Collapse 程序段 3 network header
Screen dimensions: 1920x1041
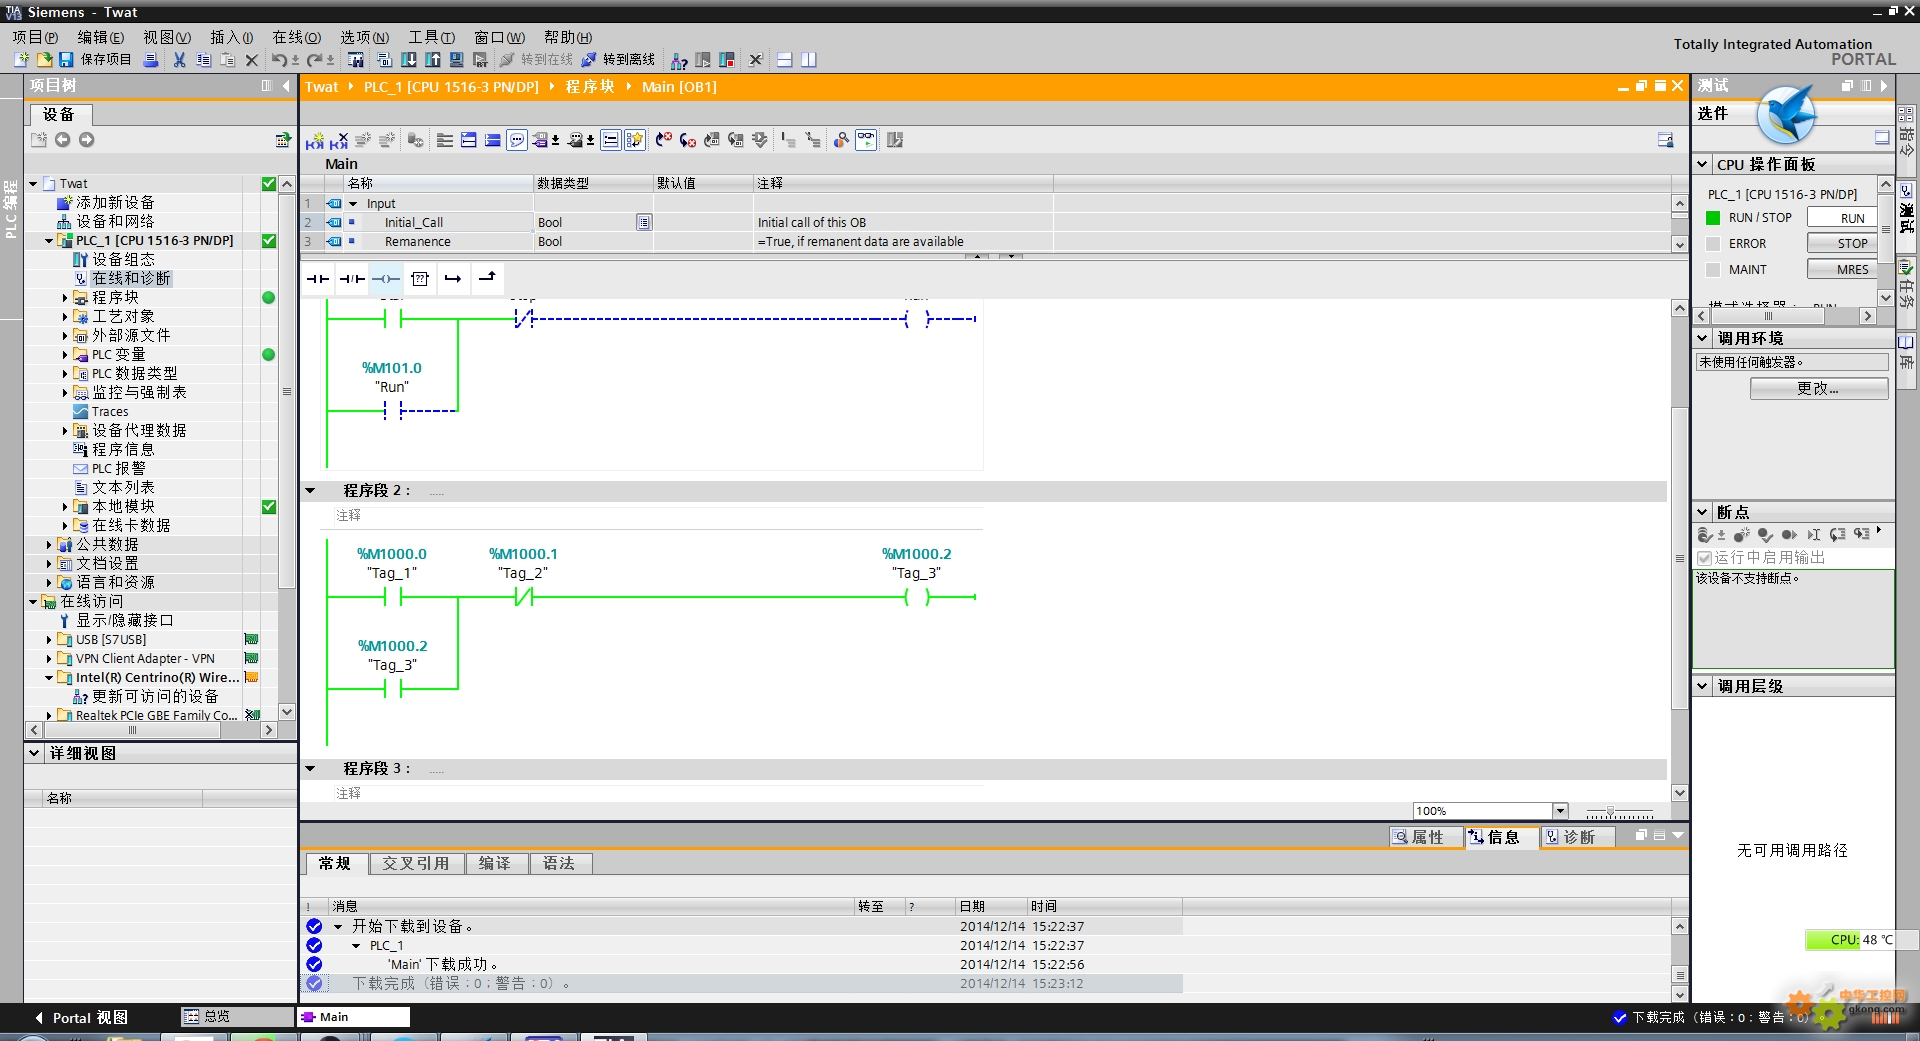[x=311, y=769]
